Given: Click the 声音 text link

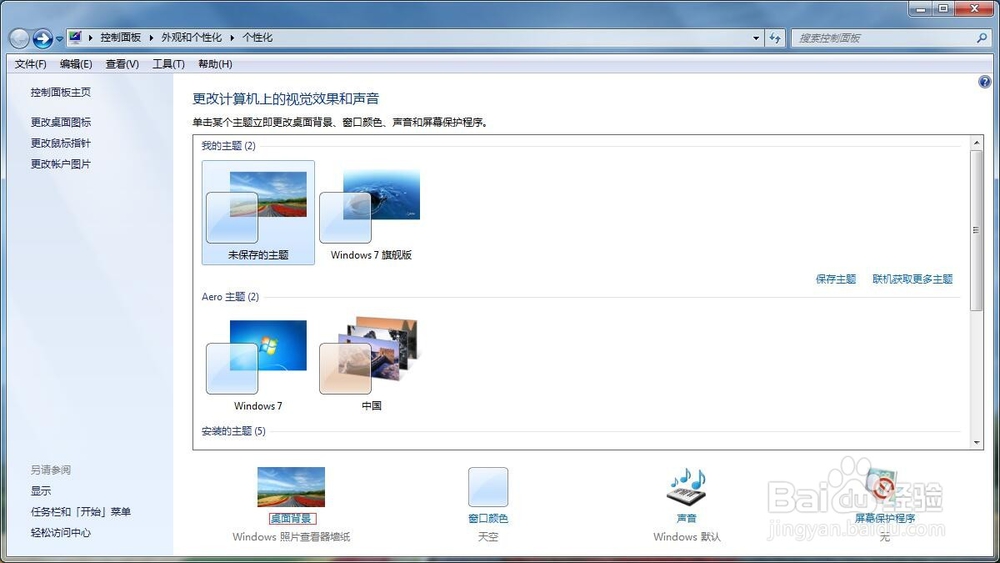Looking at the screenshot, I should click(x=687, y=518).
